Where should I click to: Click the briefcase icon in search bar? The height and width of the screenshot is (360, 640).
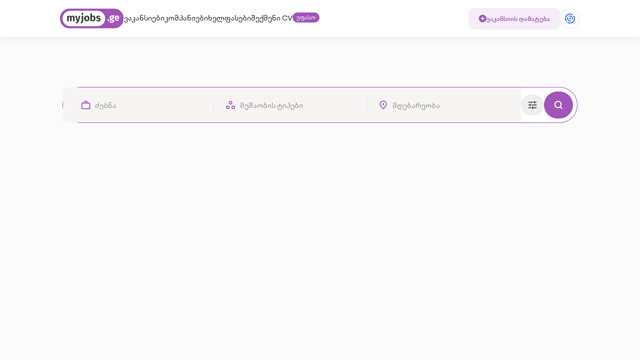click(85, 105)
